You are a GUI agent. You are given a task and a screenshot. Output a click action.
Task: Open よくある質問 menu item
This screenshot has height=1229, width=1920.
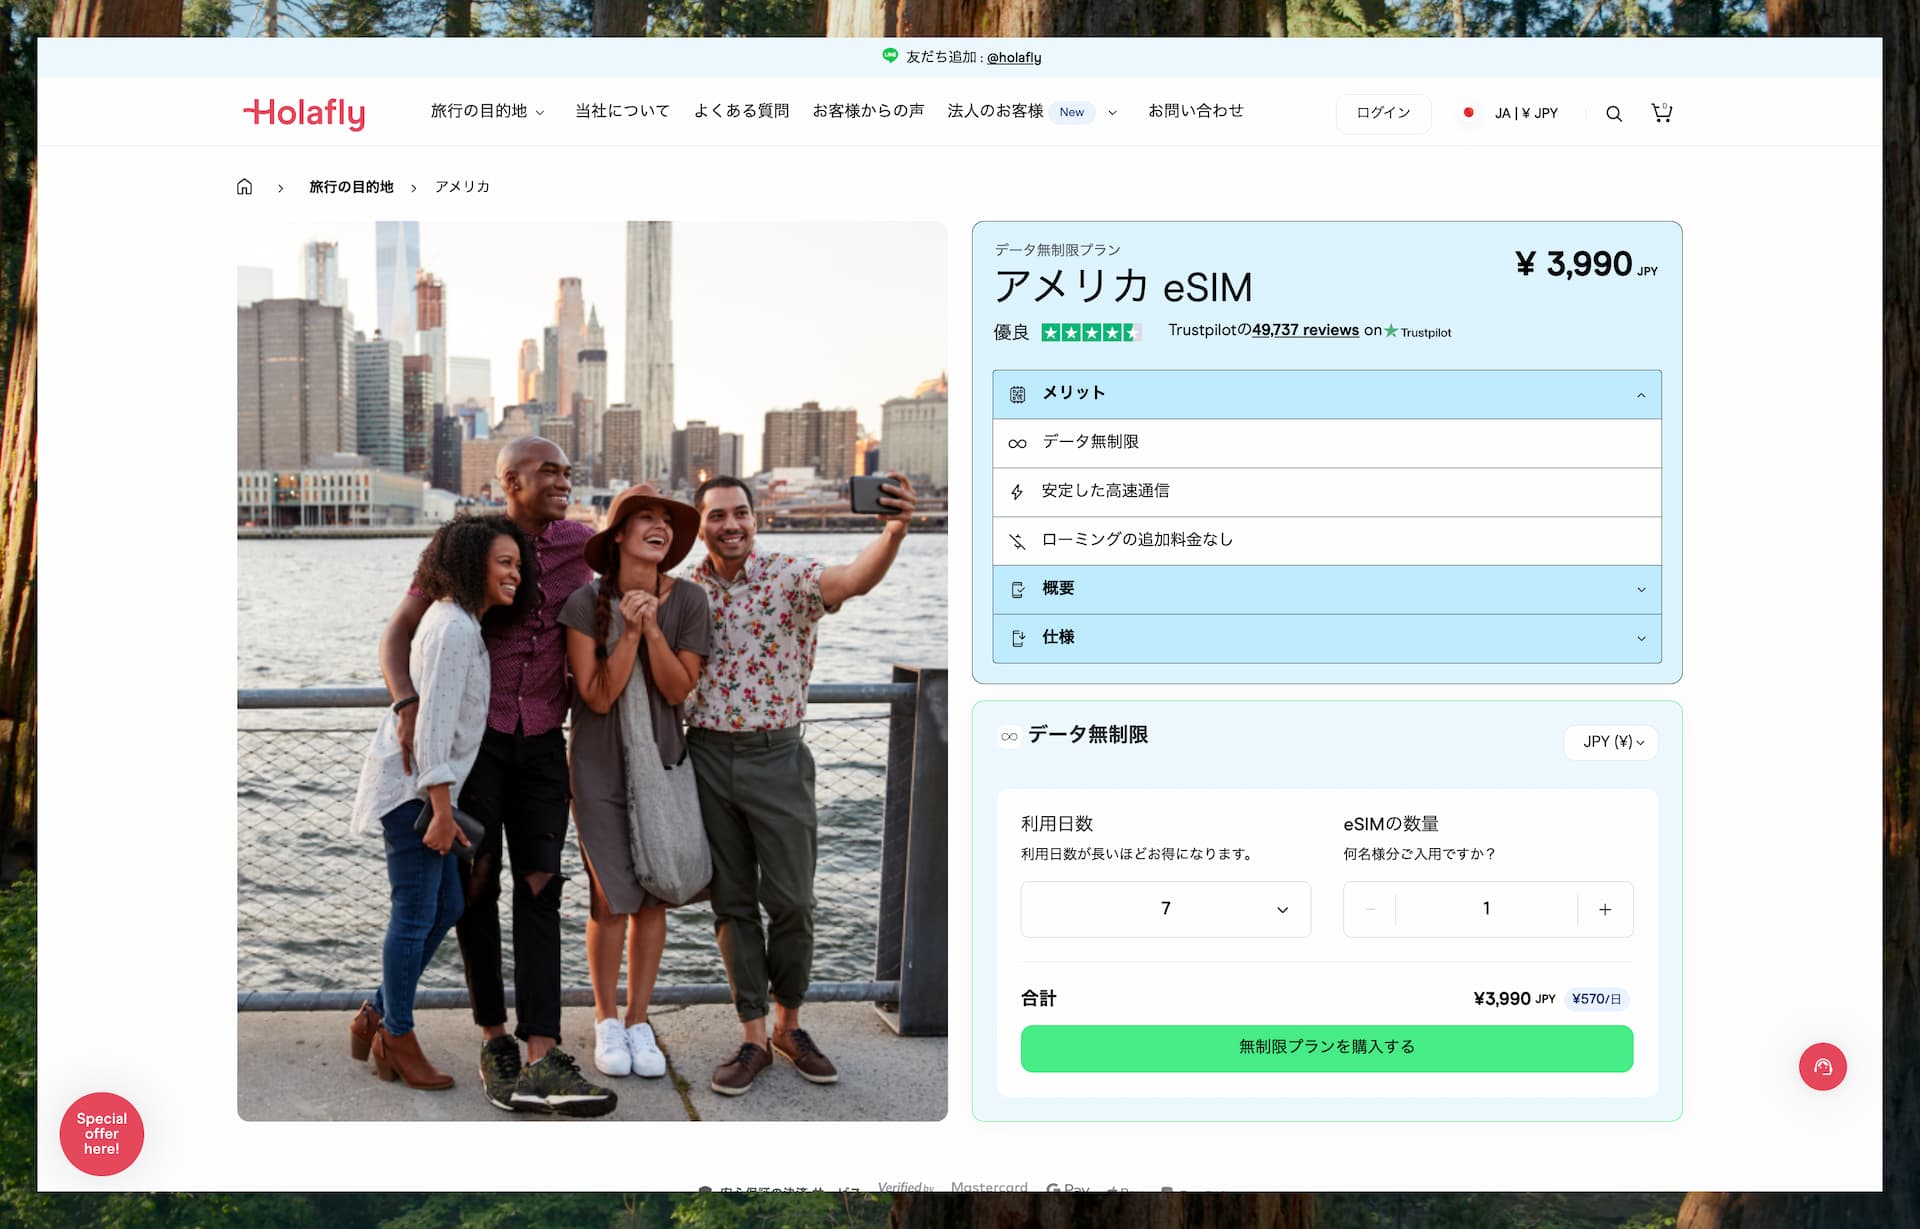tap(741, 111)
